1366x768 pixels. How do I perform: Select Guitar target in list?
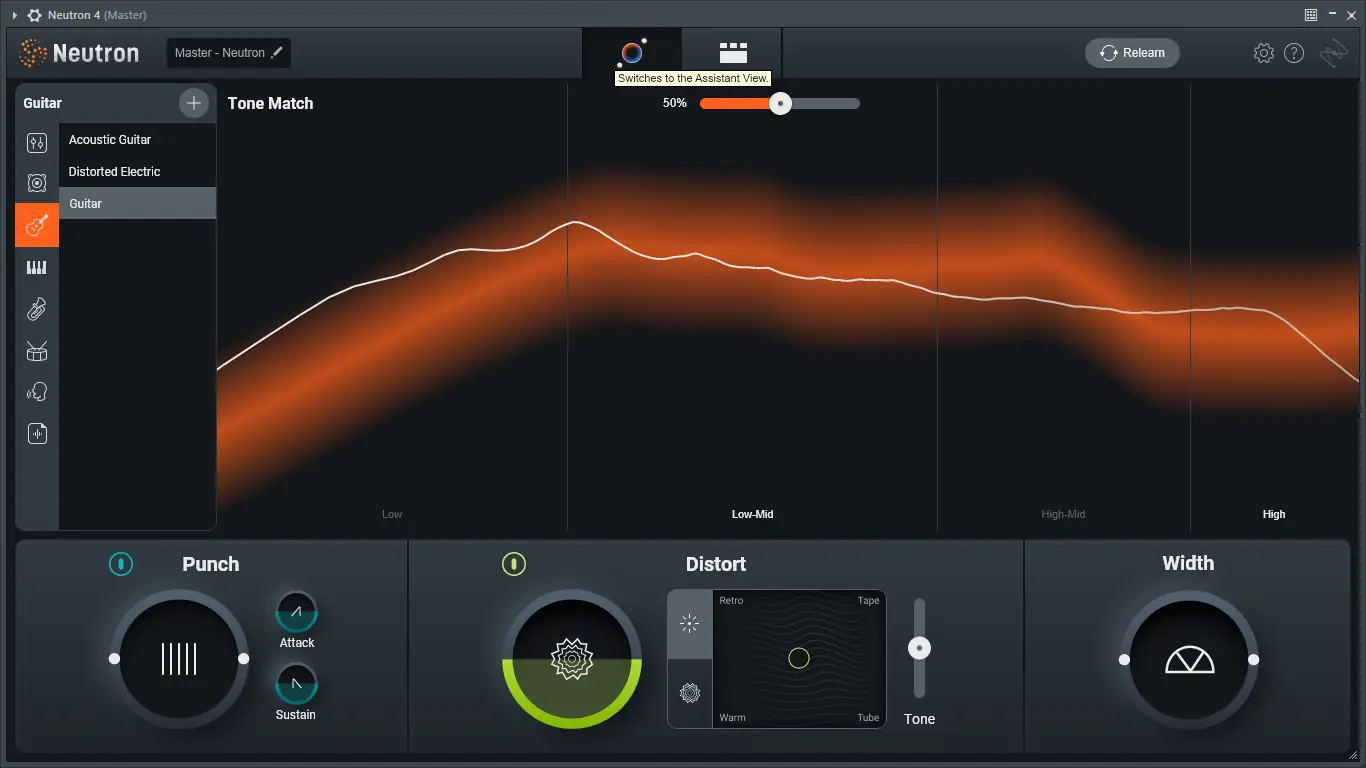tap(137, 203)
